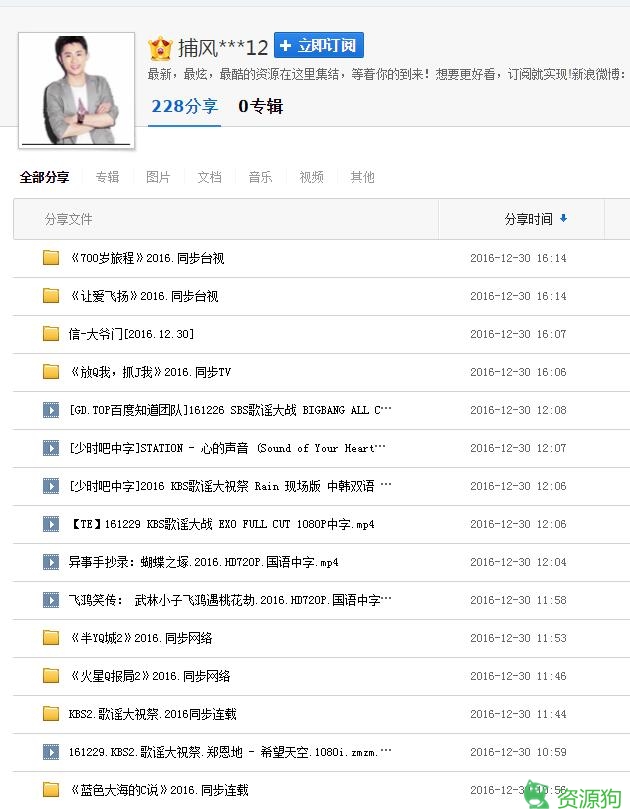Image resolution: width=630 pixels, height=809 pixels.
Task: Open 《放Q我，抓J我》2016.同步TV folder
Action: click(x=151, y=372)
